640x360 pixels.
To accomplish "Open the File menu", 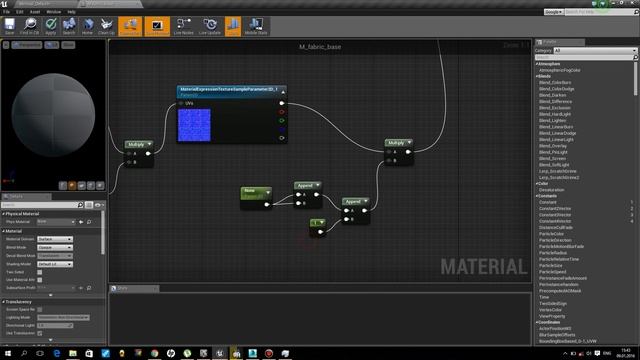I will tap(7, 12).
